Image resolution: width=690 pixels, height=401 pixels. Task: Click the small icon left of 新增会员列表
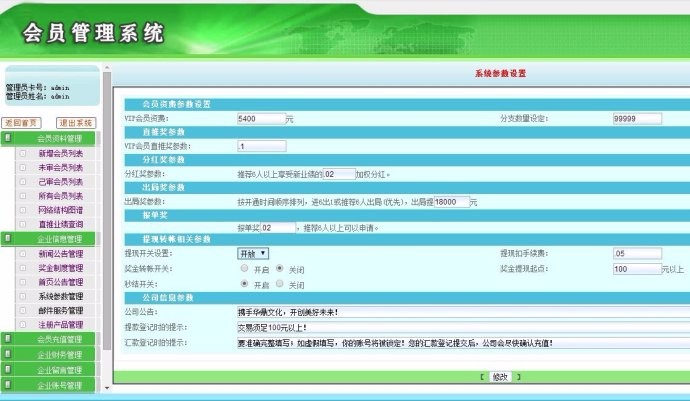pos(22,153)
